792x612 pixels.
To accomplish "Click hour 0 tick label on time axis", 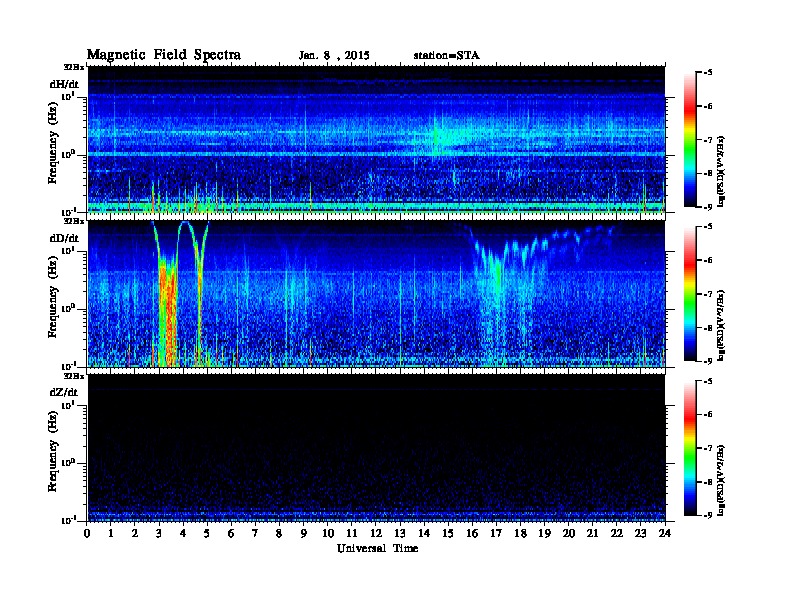I will [x=87, y=533].
